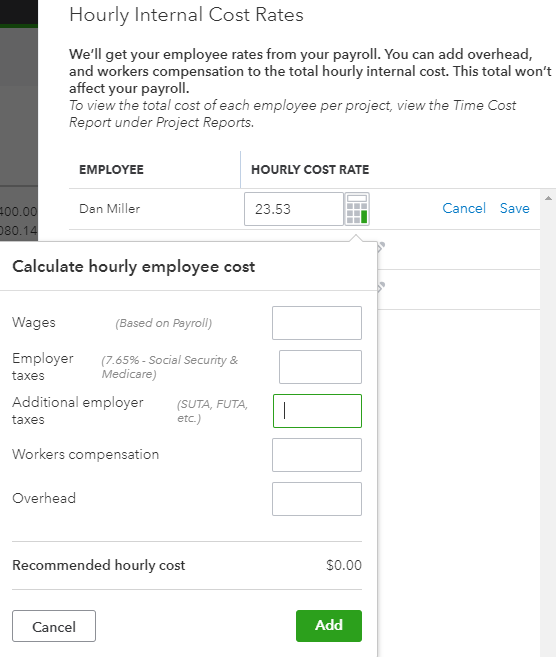
Task: Click the Save link for Dan Miller
Action: pos(515,208)
